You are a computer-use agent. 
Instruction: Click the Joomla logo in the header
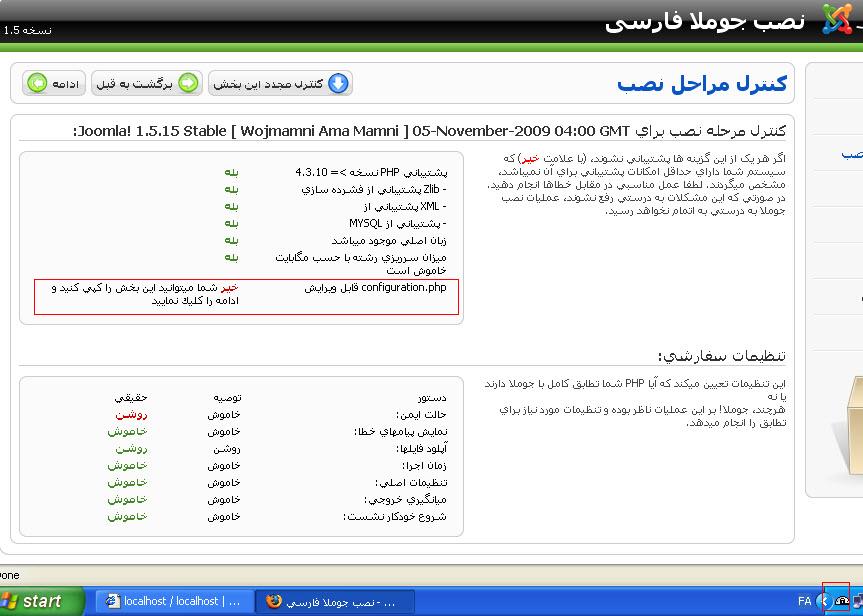tap(837, 19)
